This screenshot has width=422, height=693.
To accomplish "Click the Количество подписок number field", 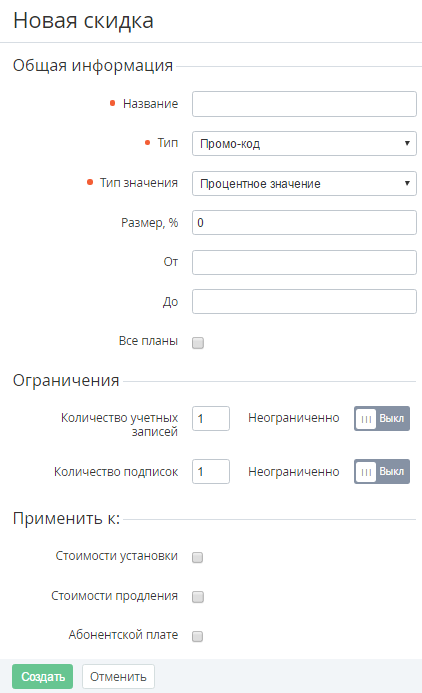I will tap(211, 471).
